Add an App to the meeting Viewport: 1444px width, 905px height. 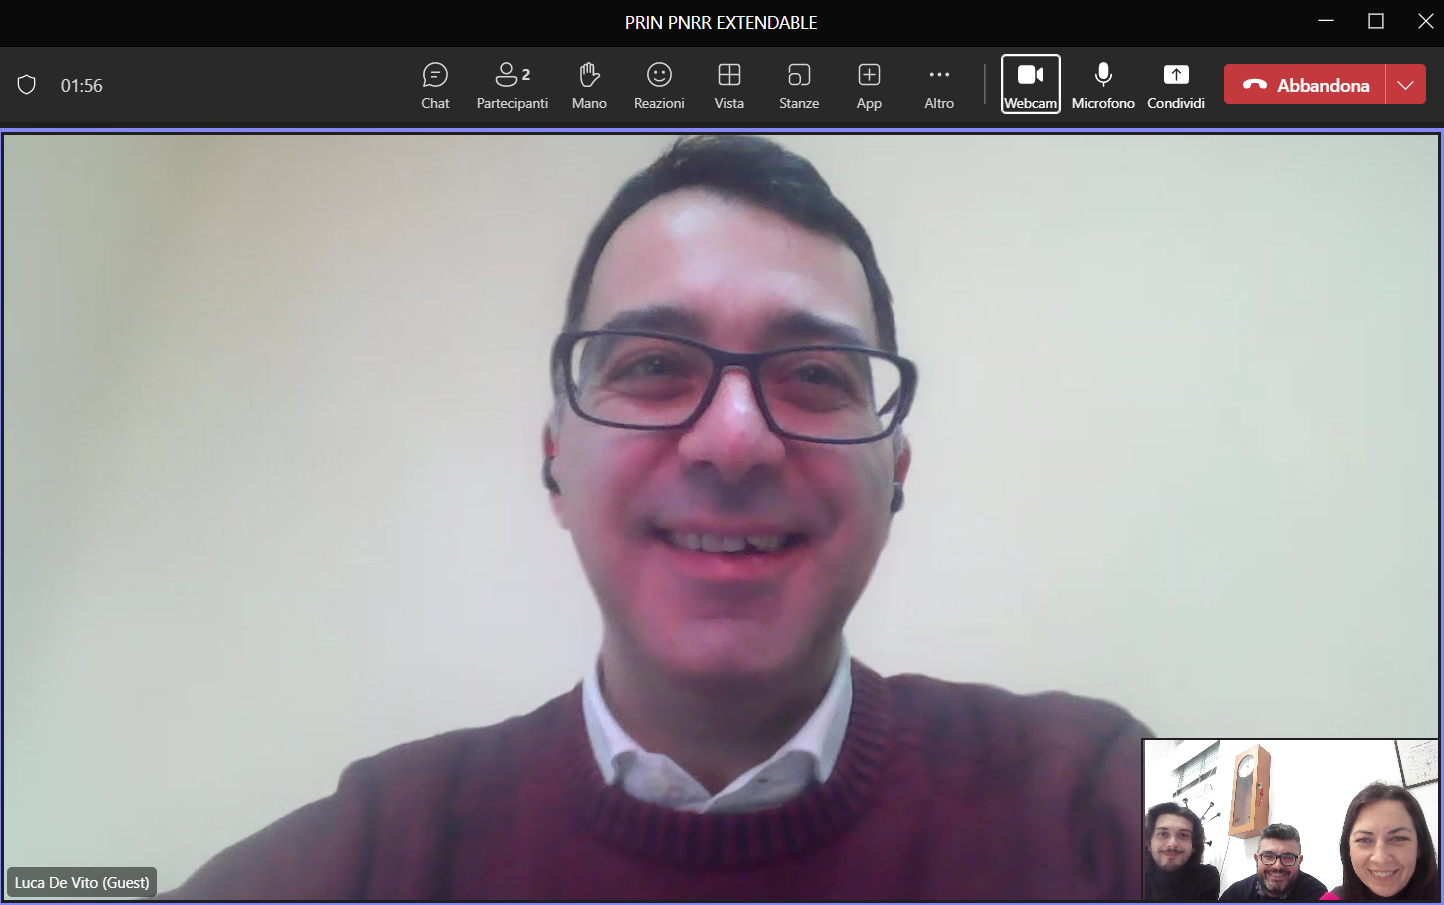(869, 85)
